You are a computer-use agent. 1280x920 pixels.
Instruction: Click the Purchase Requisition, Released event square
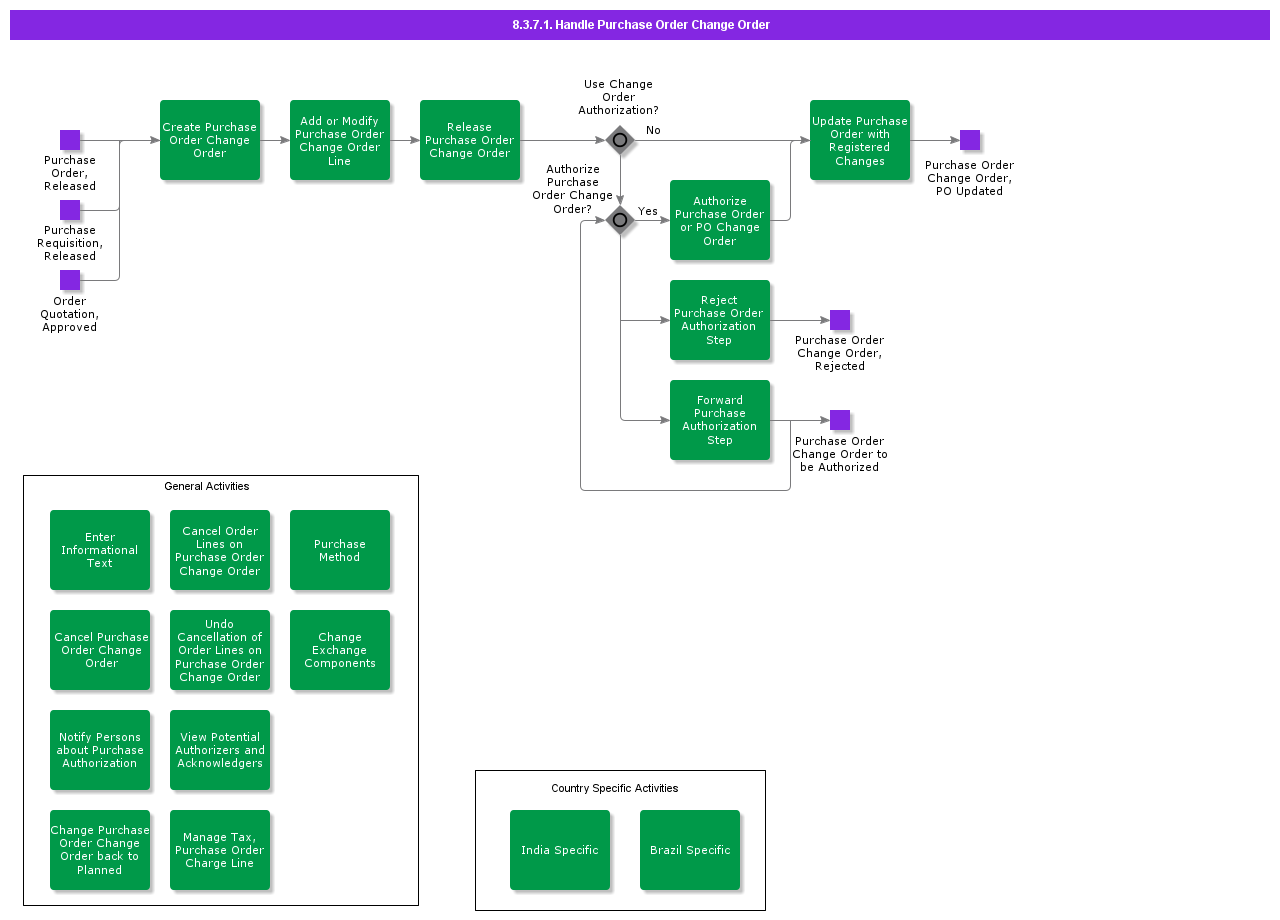(70, 210)
